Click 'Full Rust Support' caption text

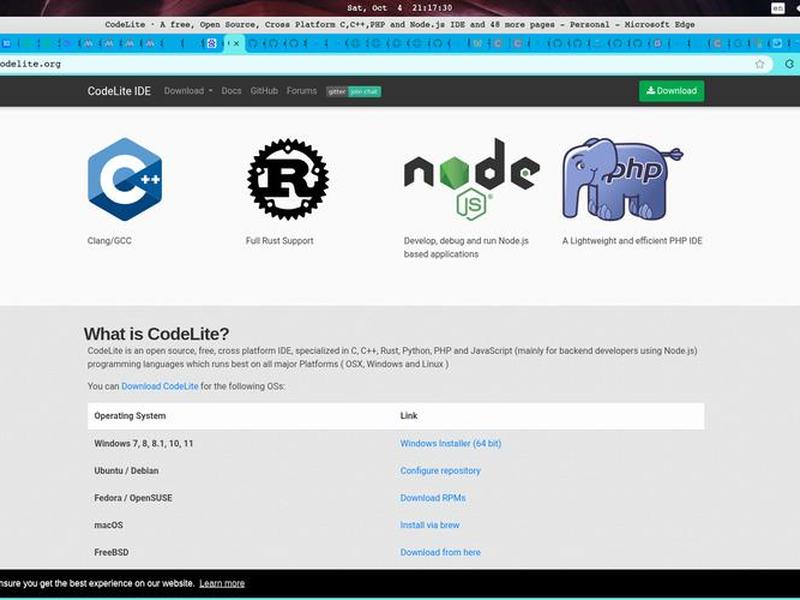click(x=280, y=241)
